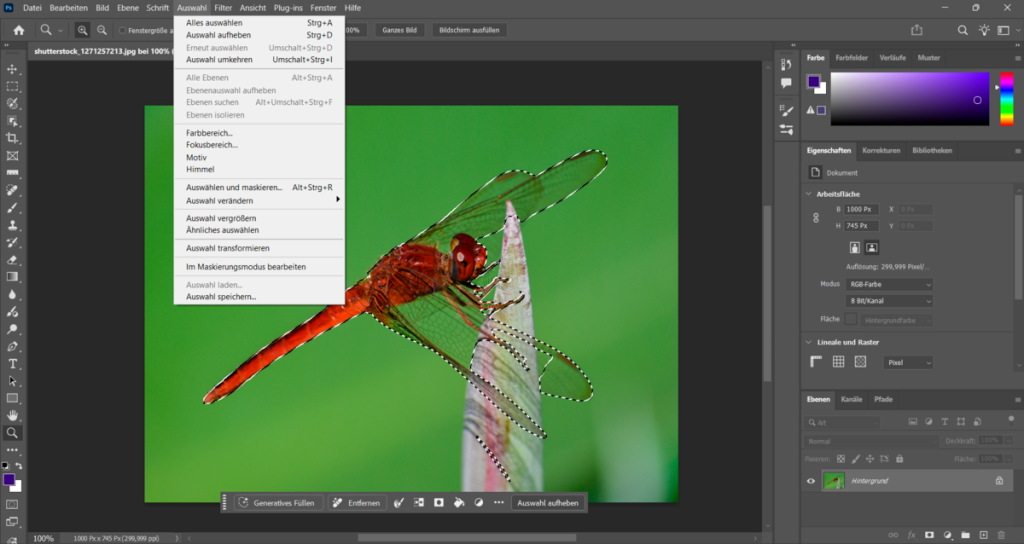Select the Frame tool

(12, 155)
